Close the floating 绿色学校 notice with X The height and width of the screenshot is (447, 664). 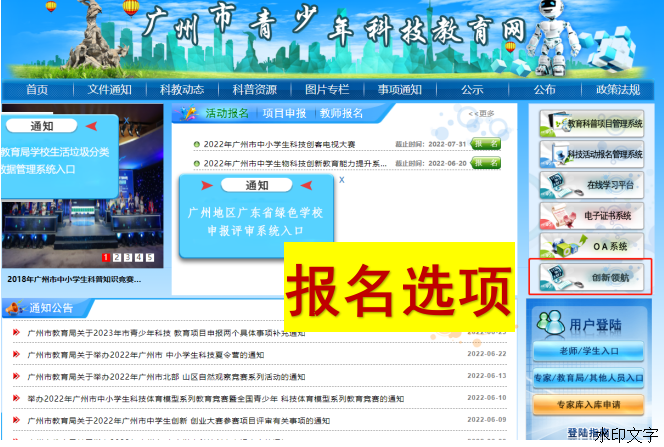(341, 181)
